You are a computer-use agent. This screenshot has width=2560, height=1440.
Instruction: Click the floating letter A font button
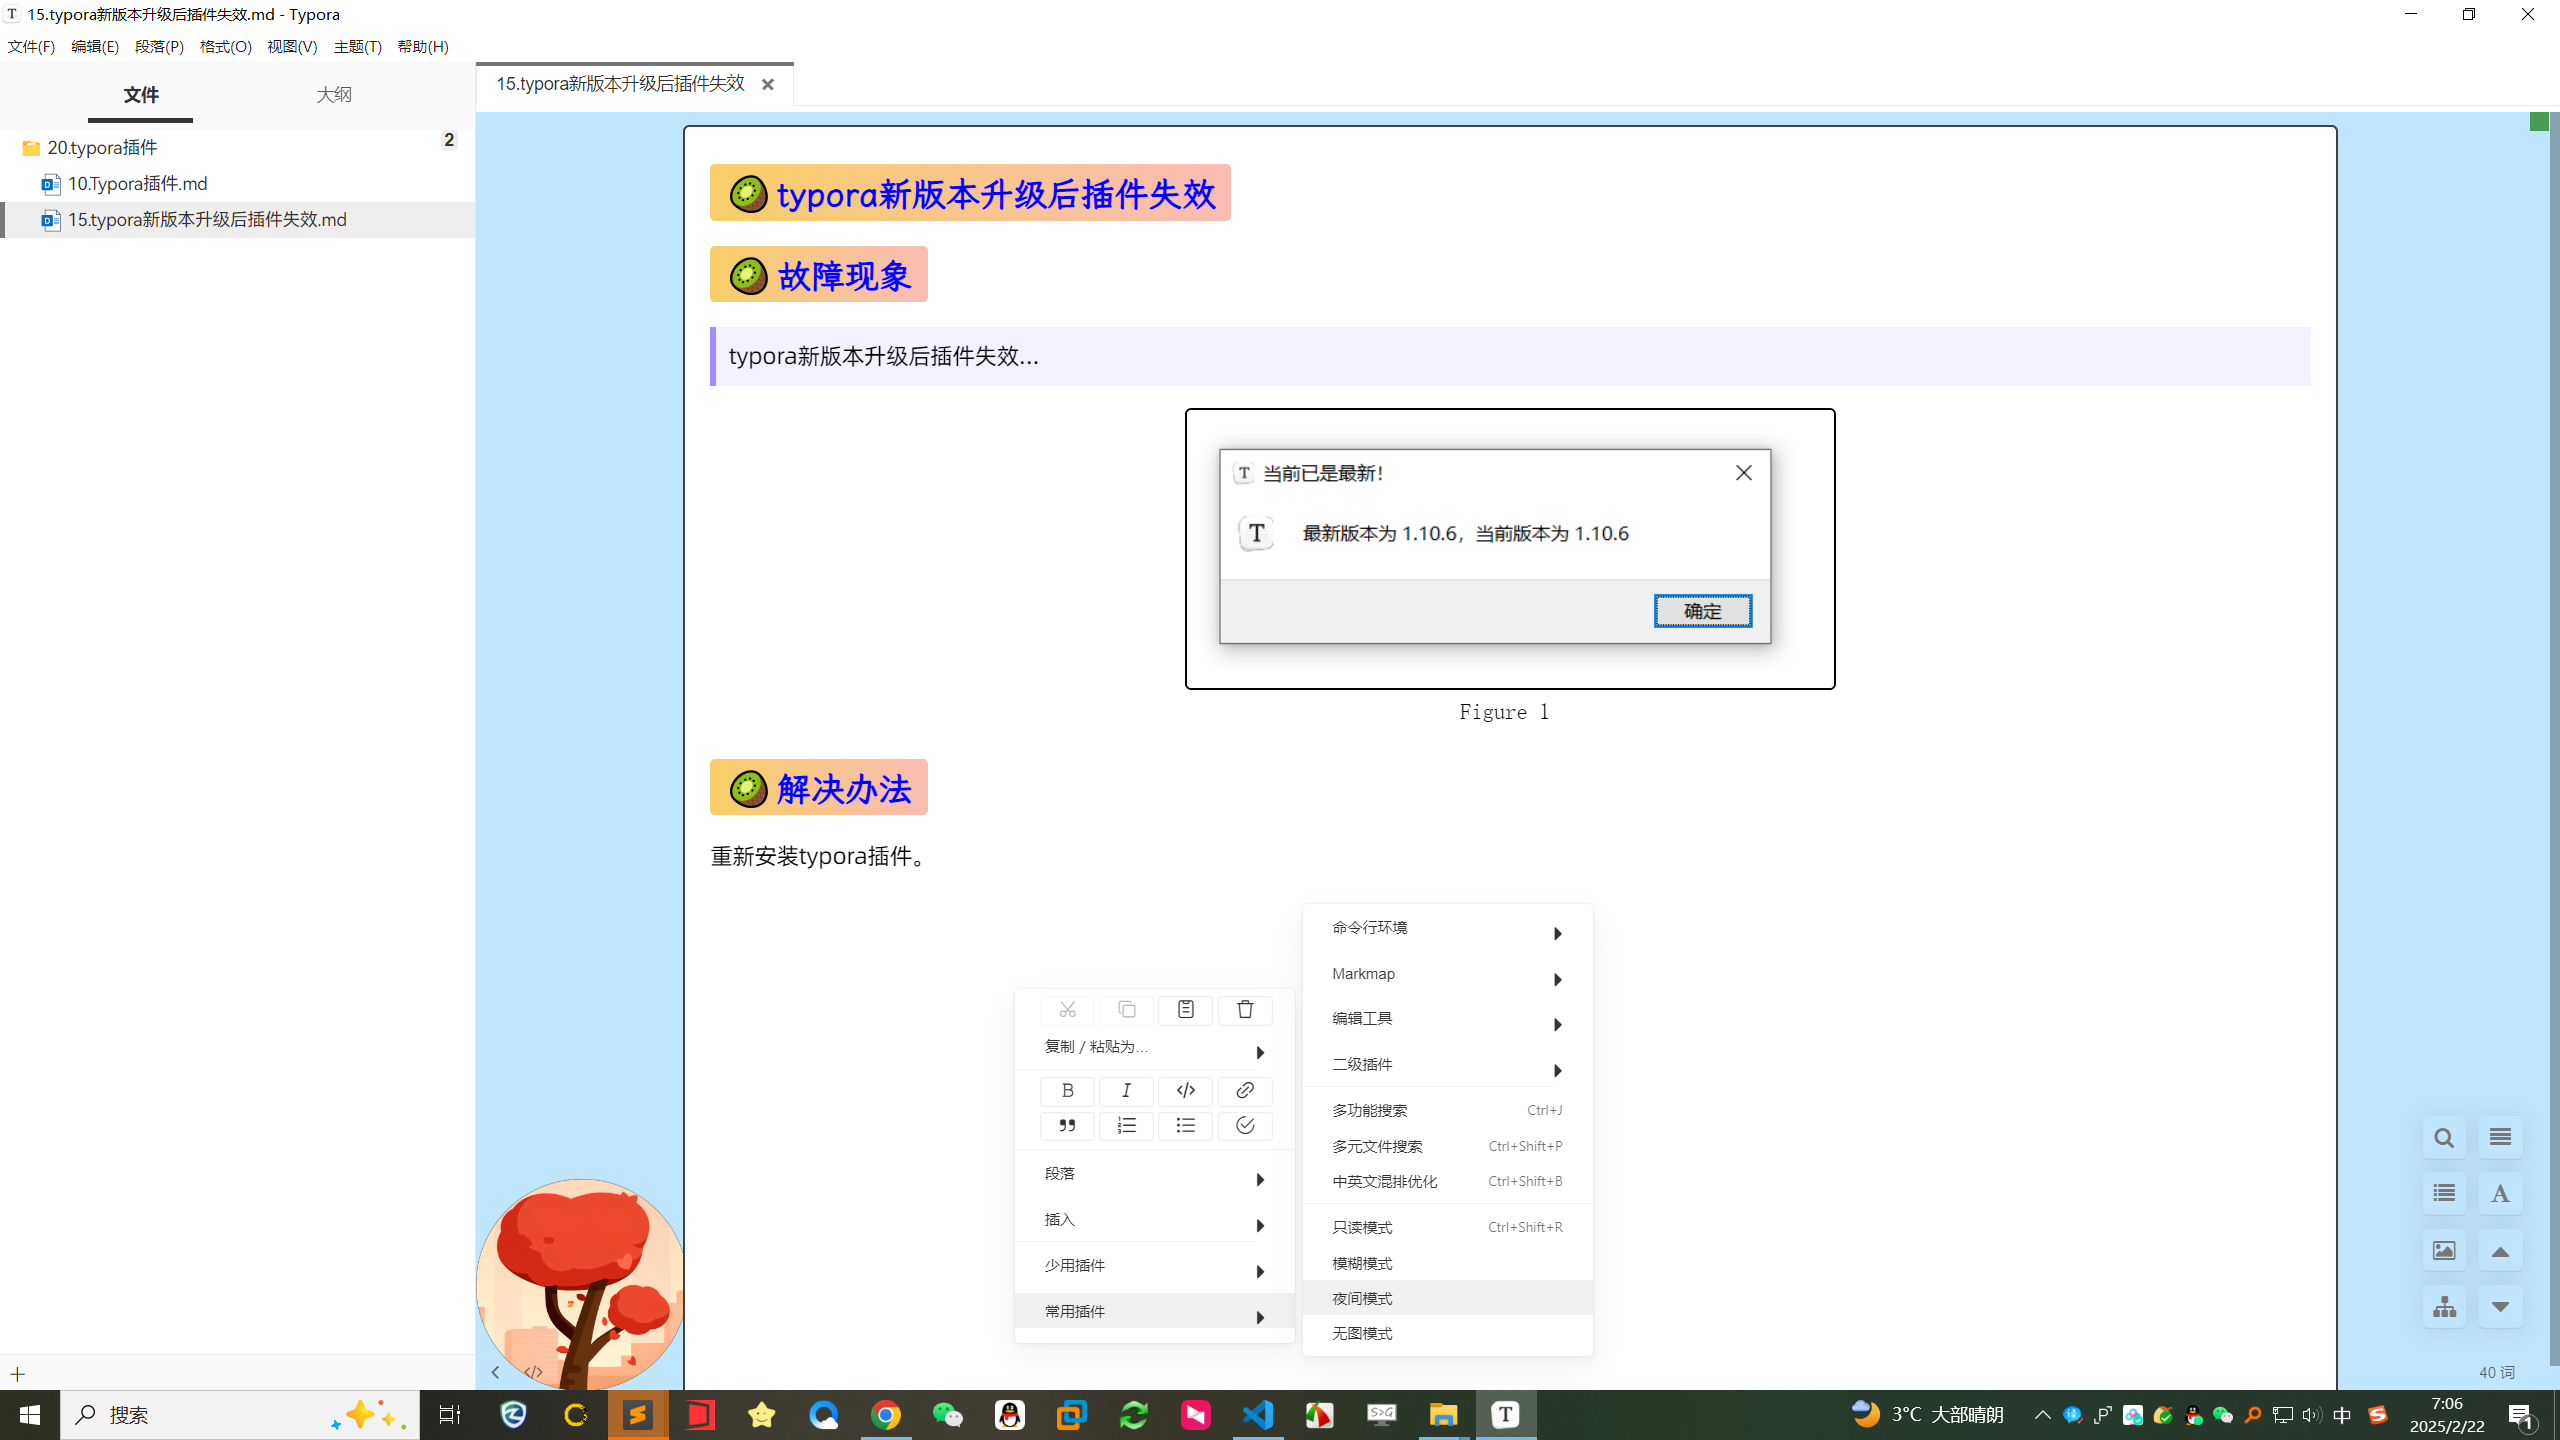click(2500, 1193)
